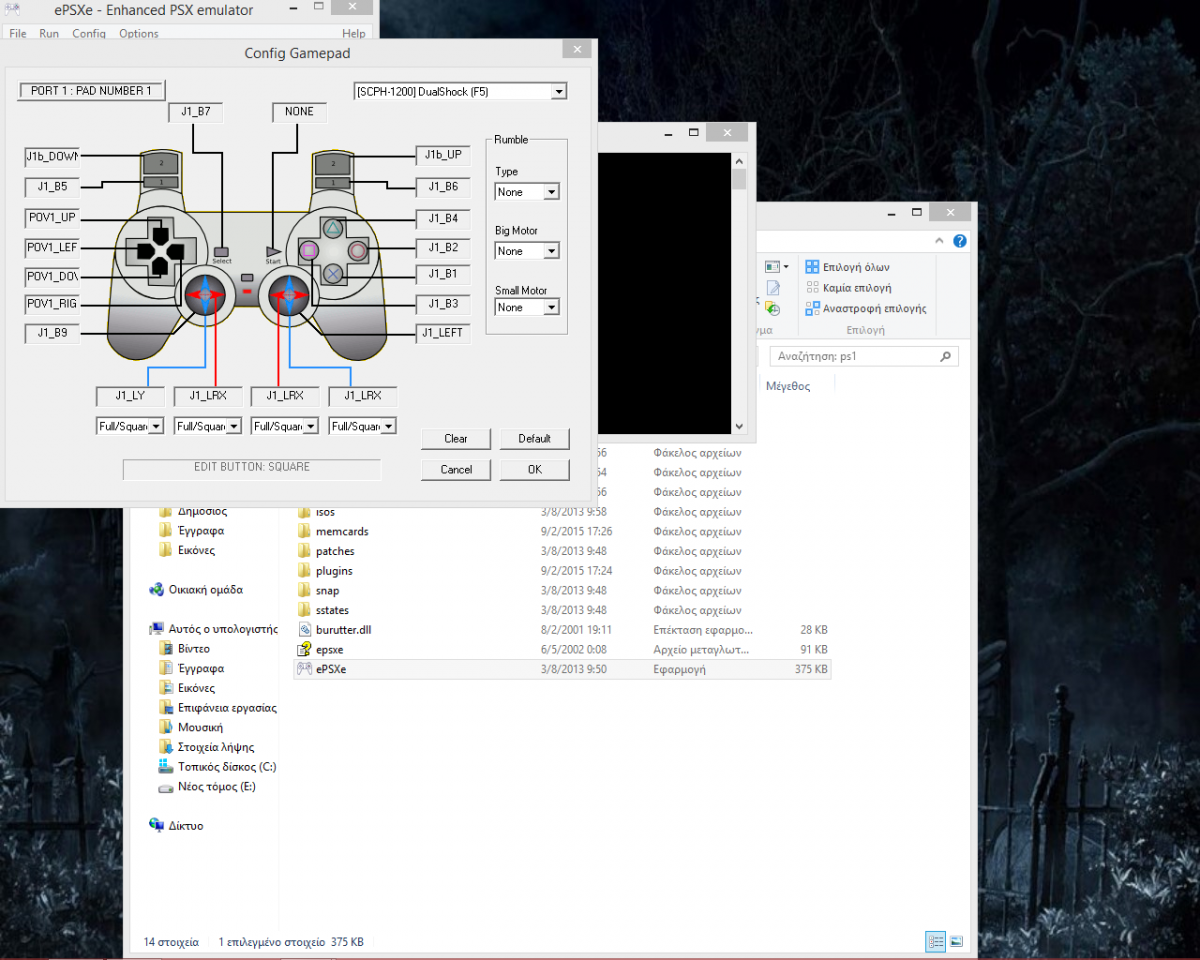Open the Options menu in ePSXe
This screenshot has width=1200, height=960.
pos(139,33)
